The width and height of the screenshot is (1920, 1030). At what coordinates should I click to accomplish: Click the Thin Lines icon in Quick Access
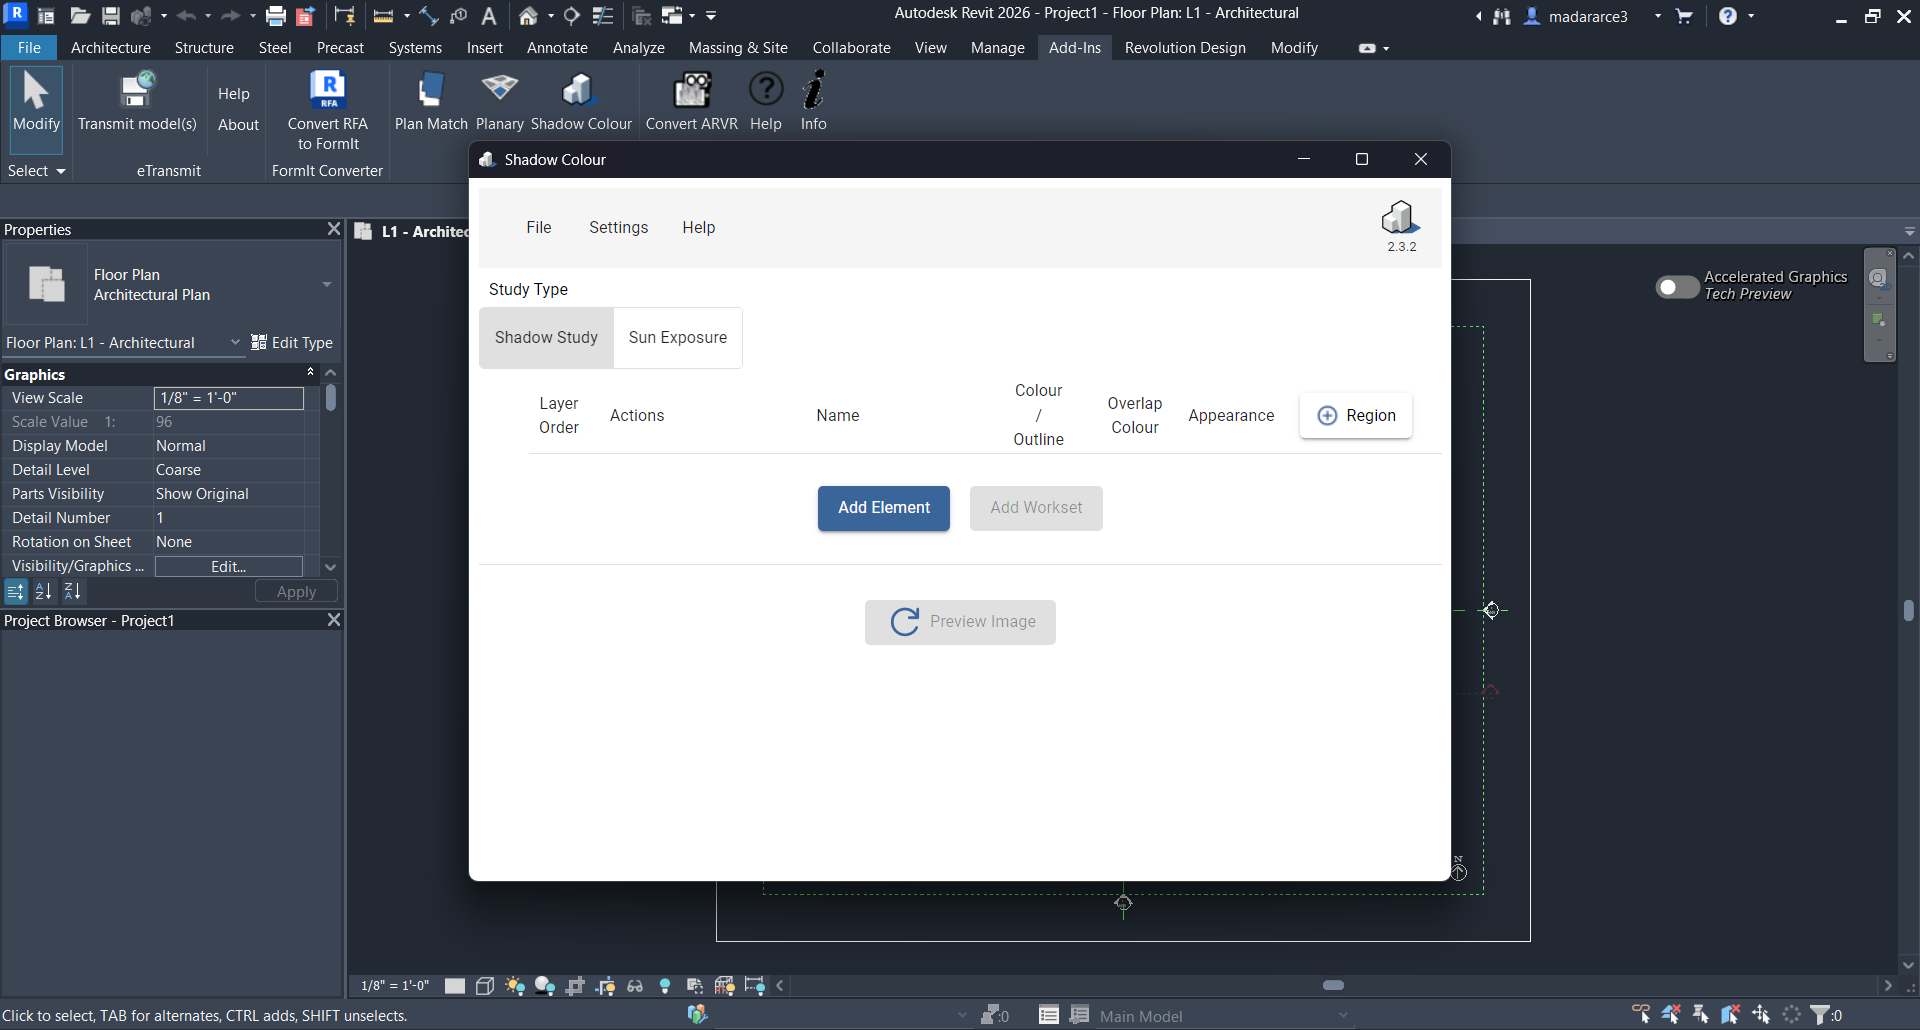coord(602,16)
